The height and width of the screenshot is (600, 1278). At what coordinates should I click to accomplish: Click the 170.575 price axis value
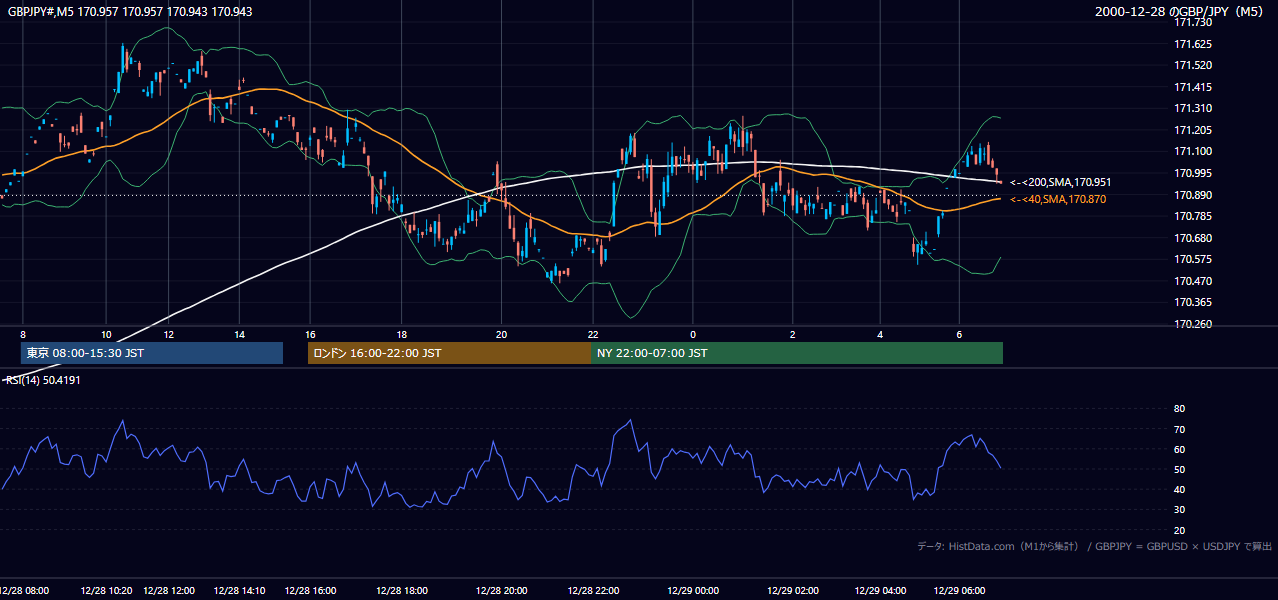(1192, 259)
